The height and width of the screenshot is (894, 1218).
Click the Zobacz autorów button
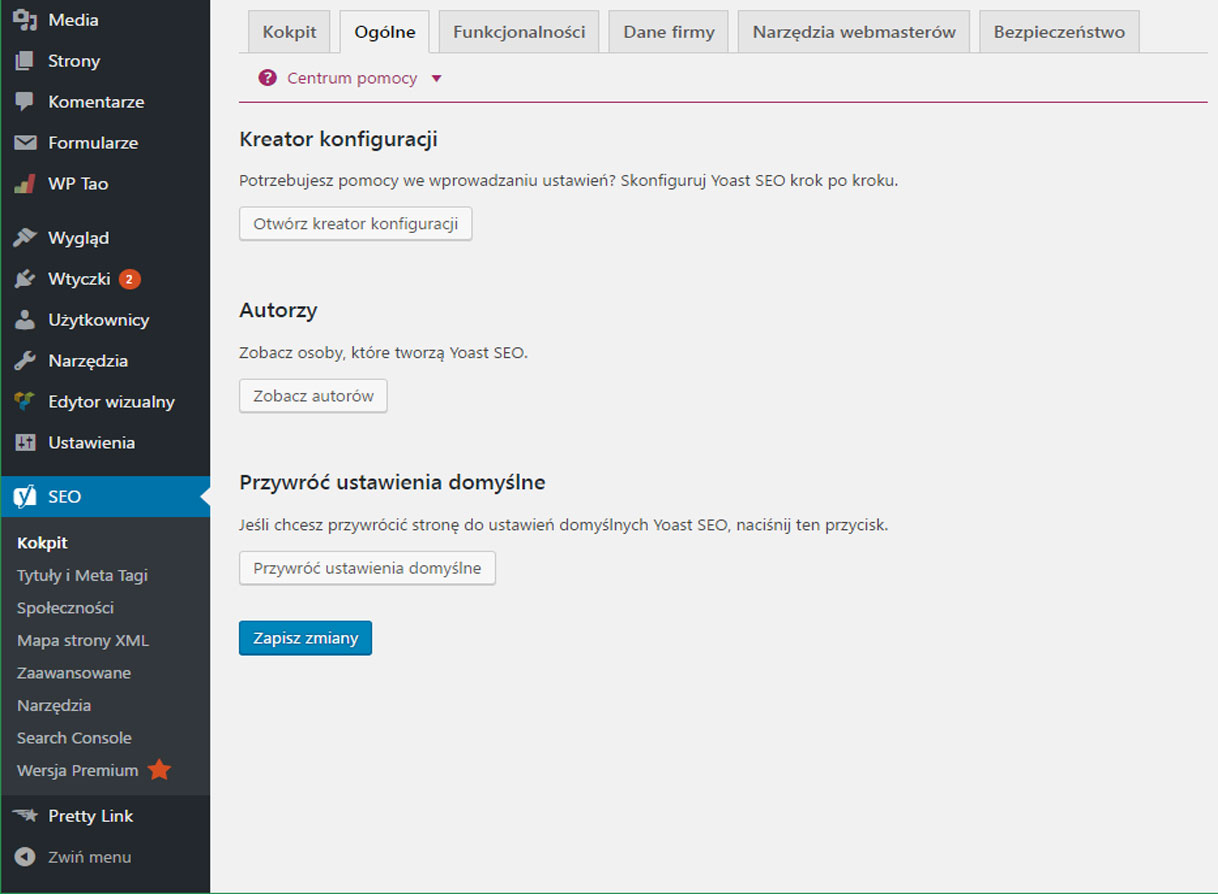point(313,396)
